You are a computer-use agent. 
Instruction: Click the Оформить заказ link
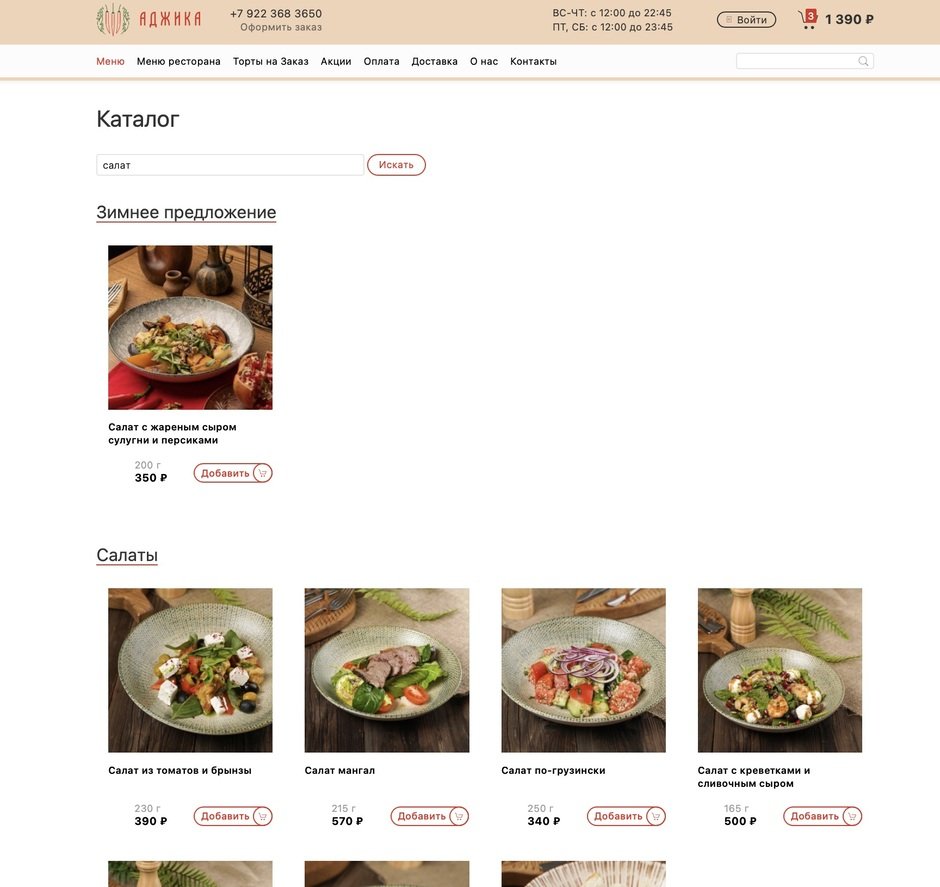pyautogui.click(x=281, y=27)
